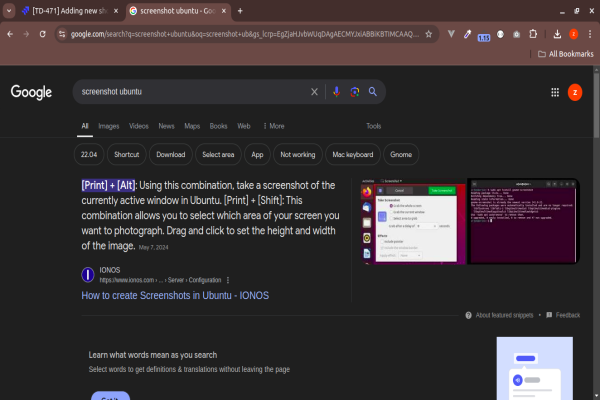Apply the Gnome suggestion chip
The height and width of the screenshot is (400, 600).
click(401, 155)
